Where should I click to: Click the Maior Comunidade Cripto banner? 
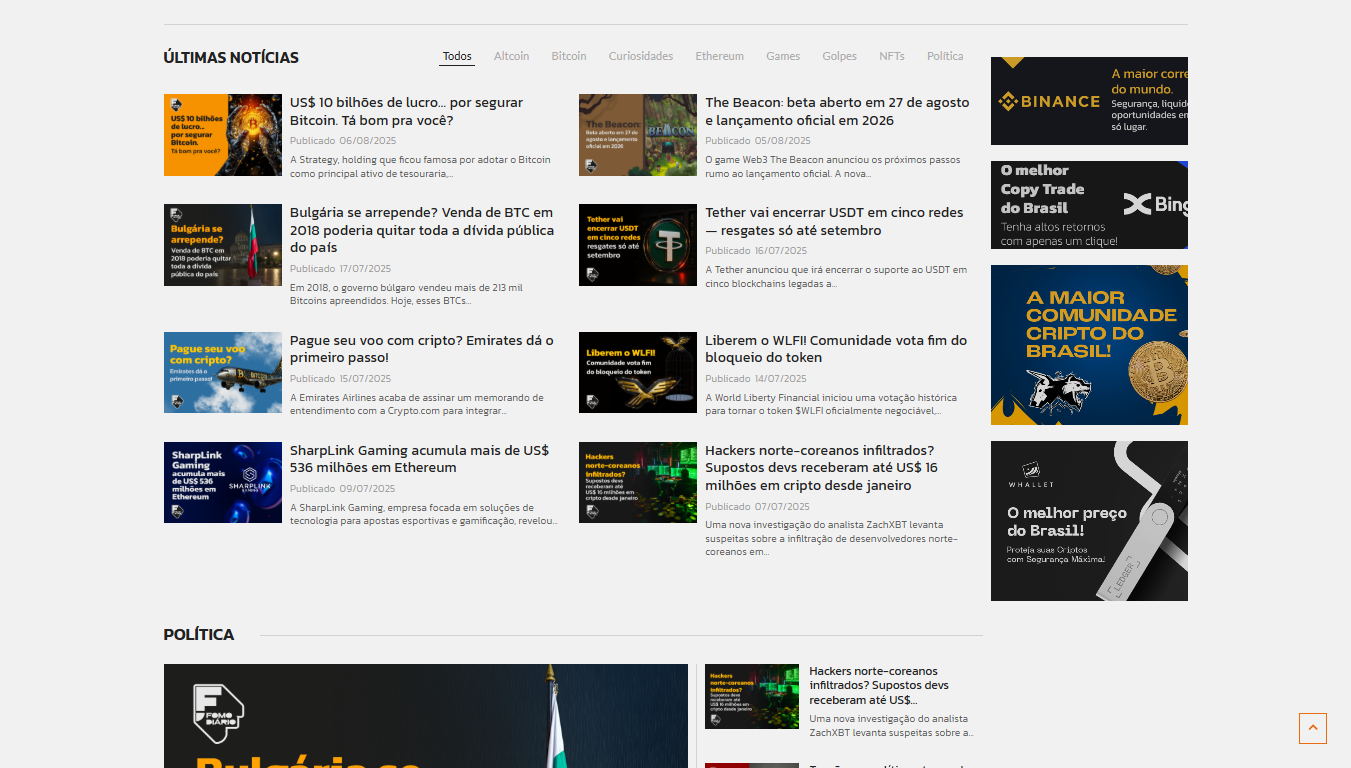(x=1089, y=345)
